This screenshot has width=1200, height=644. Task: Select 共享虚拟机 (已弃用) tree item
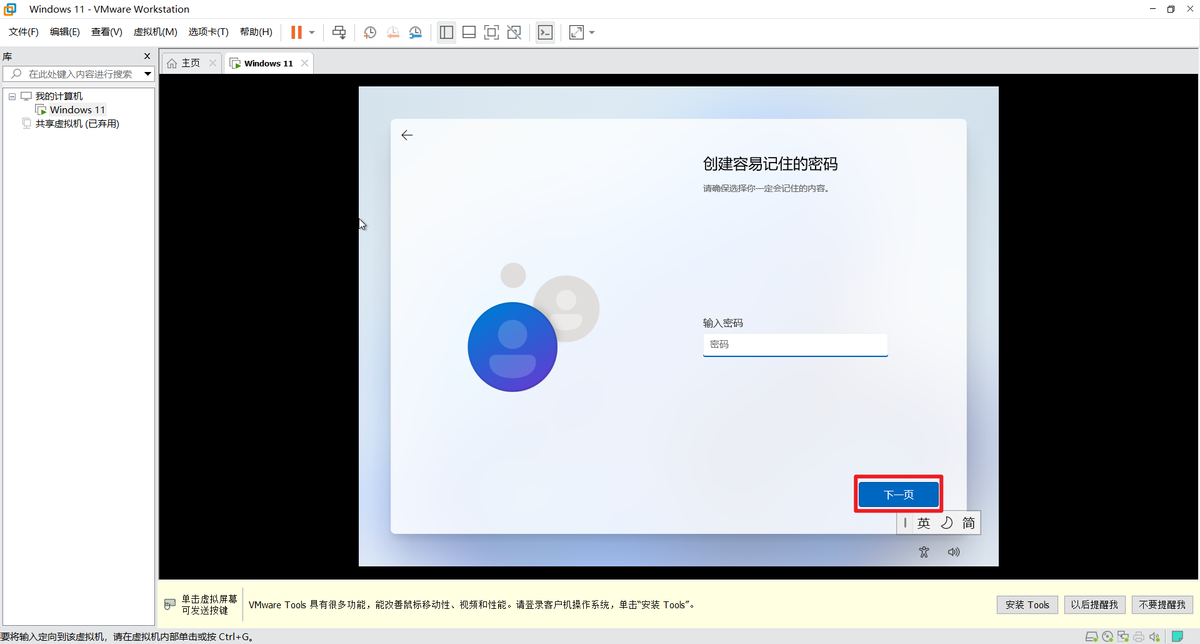(x=77, y=124)
